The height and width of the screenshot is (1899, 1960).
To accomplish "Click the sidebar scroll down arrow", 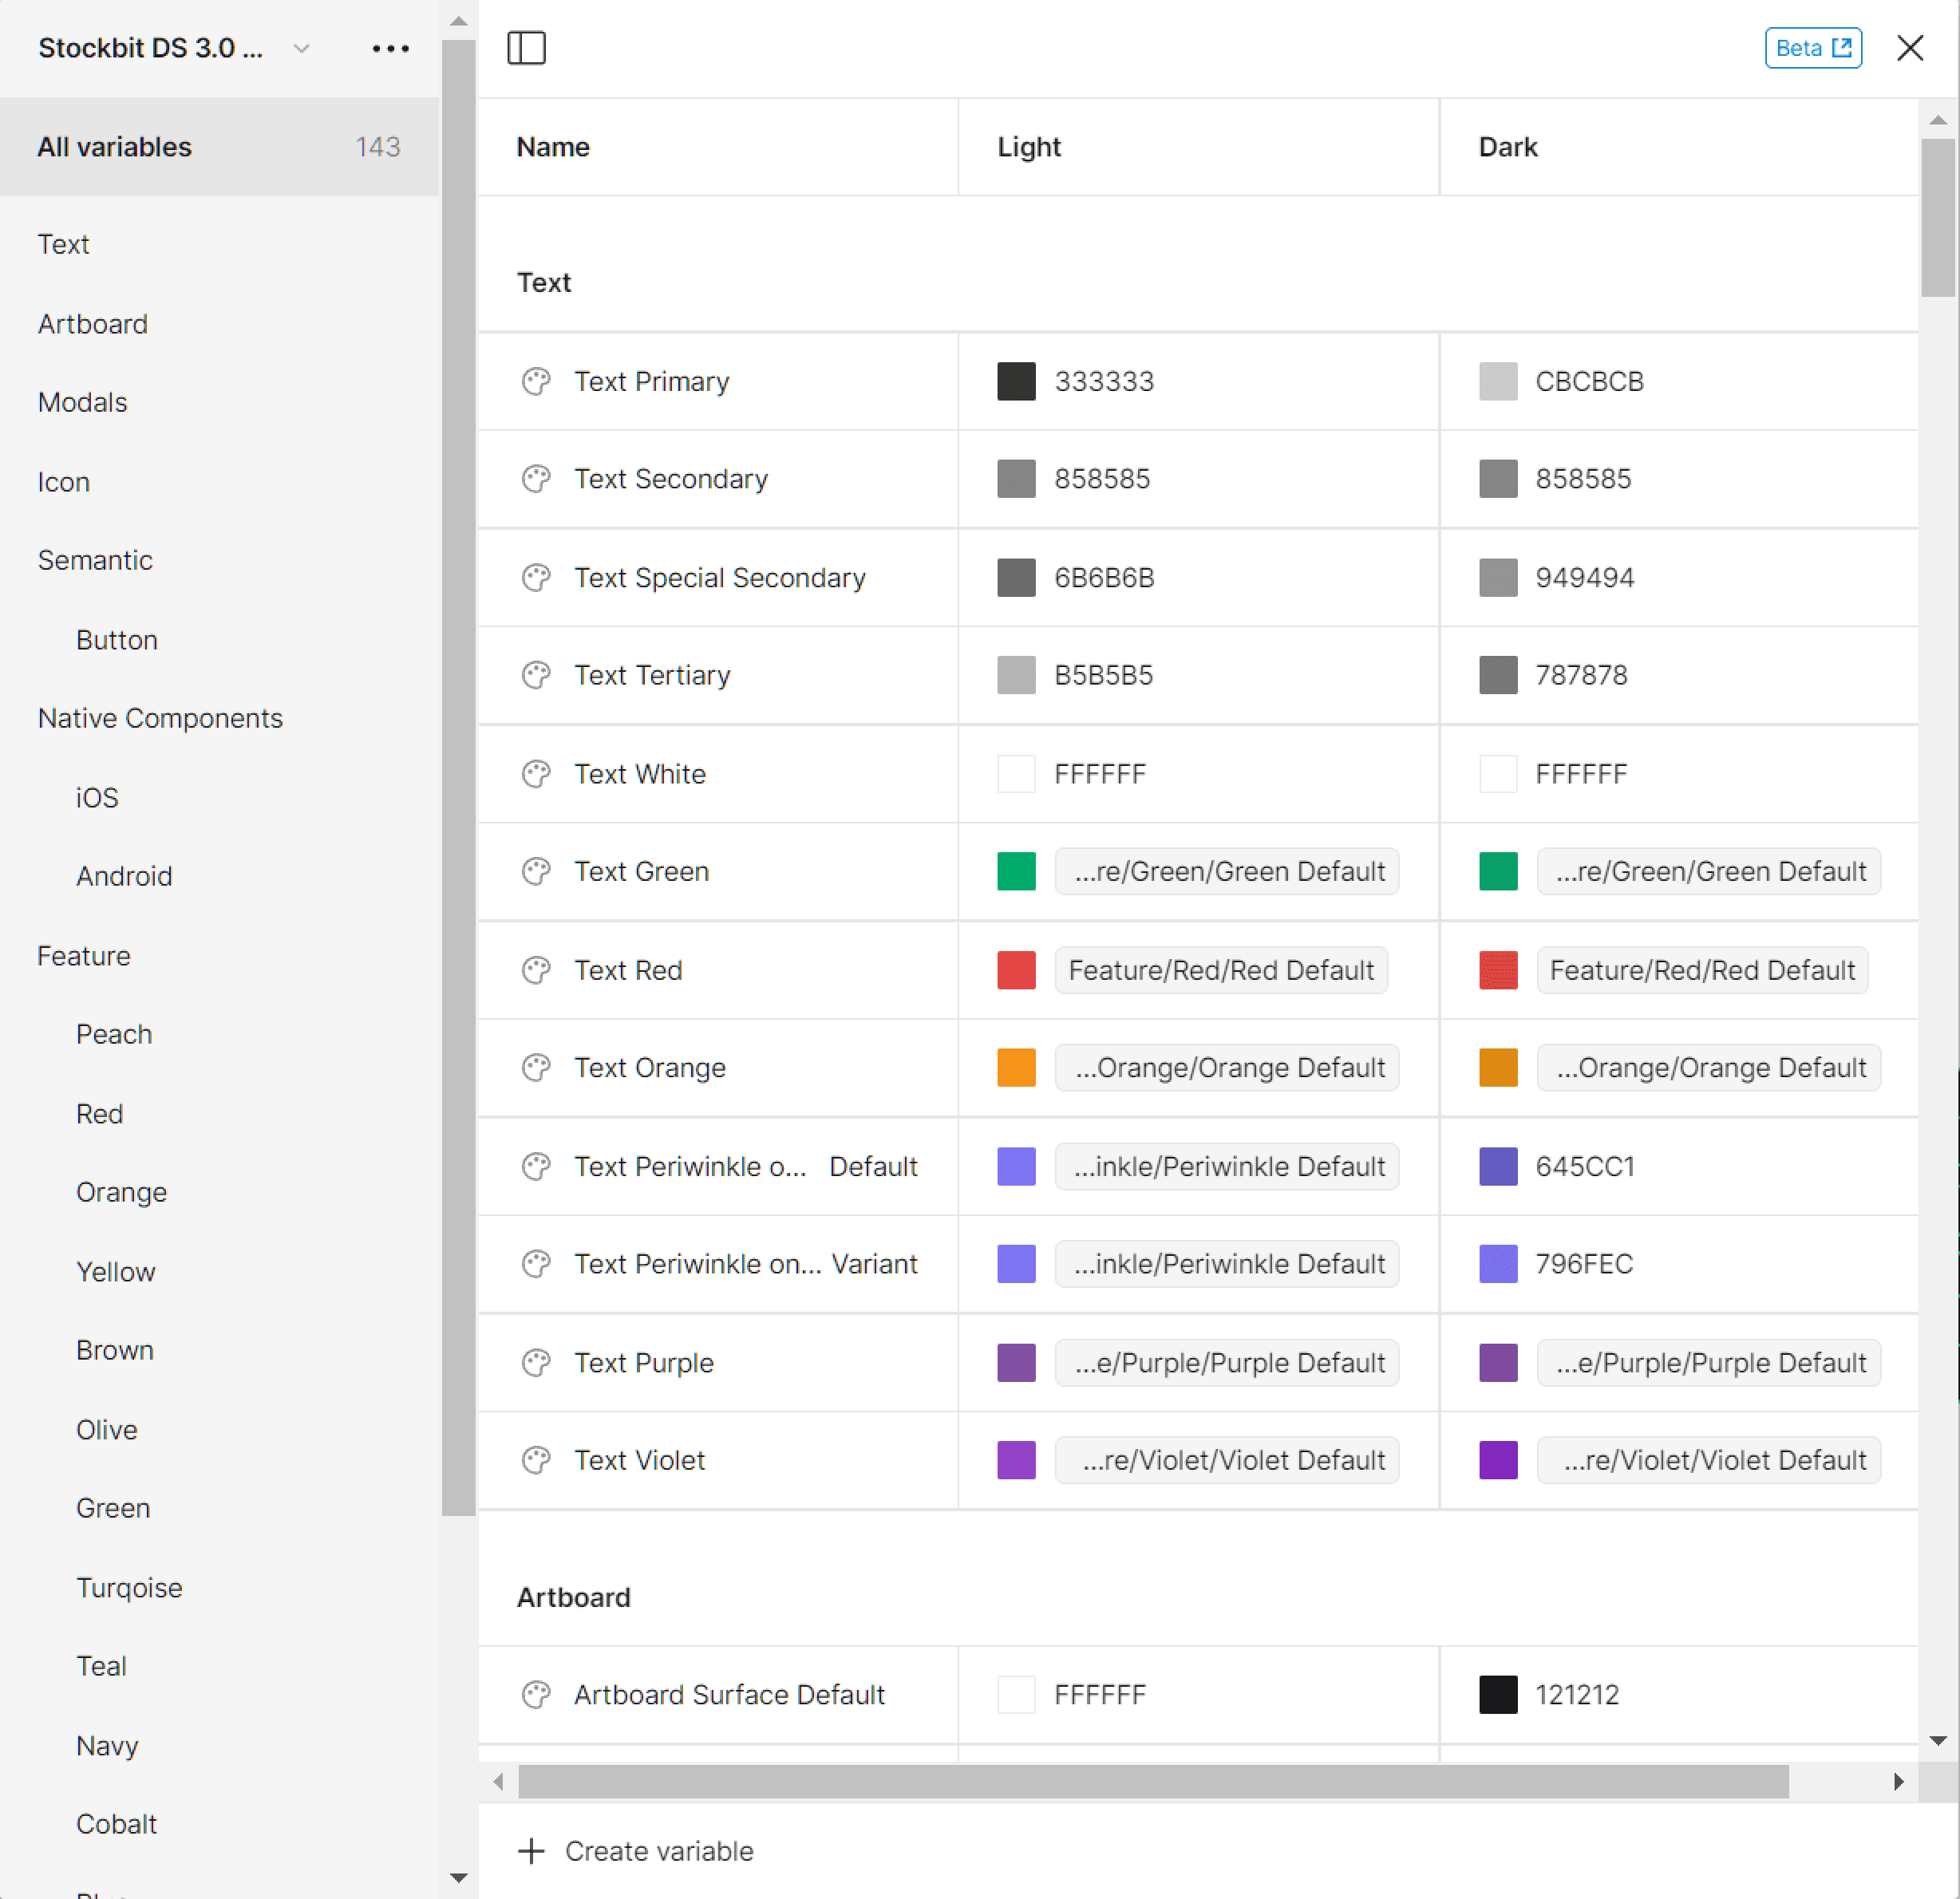I will coord(459,1877).
